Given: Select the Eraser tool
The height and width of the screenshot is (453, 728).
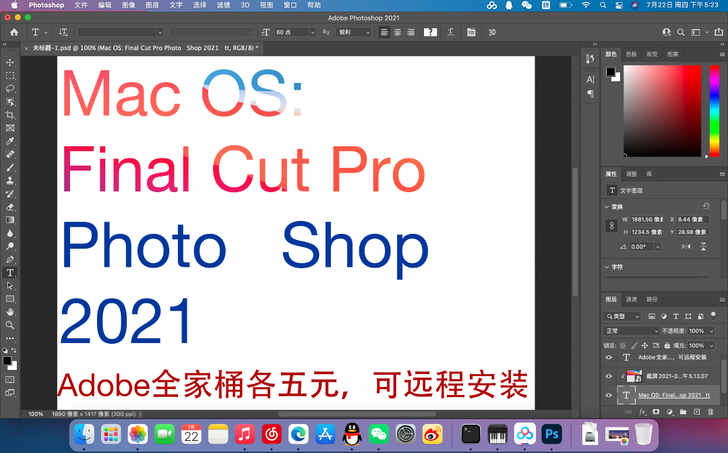Looking at the screenshot, I should [10, 207].
